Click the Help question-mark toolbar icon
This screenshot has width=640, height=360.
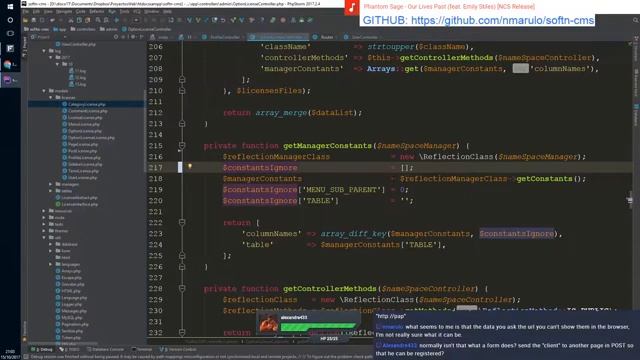[262, 20]
